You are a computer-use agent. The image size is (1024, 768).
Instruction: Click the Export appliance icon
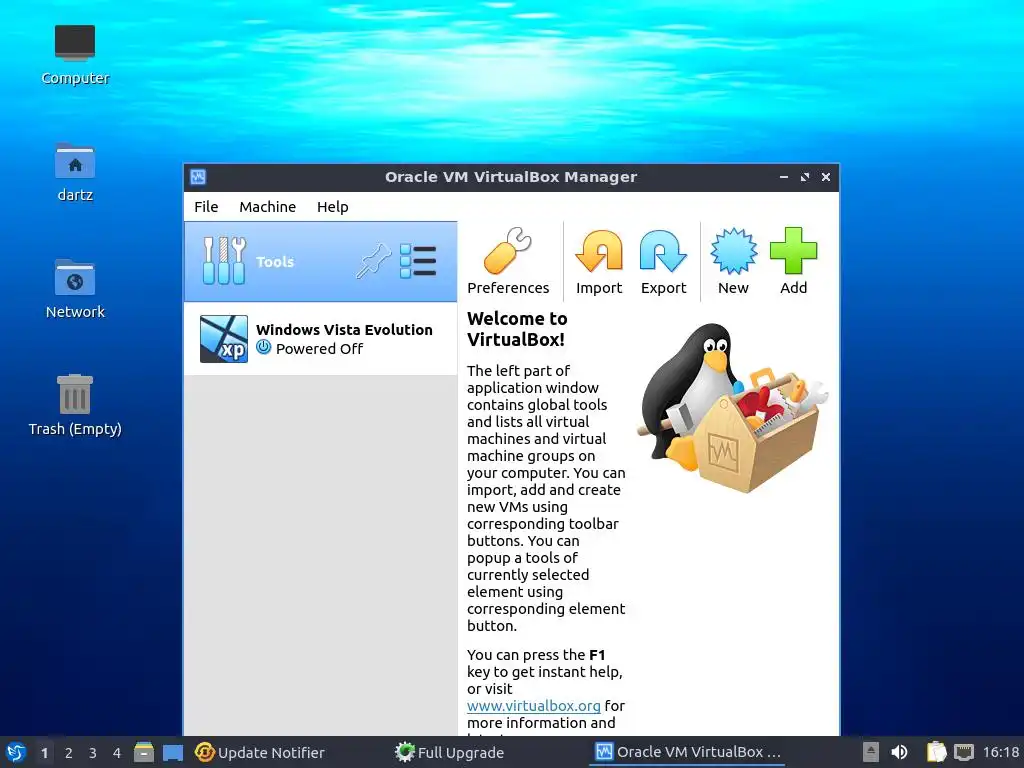point(663,261)
